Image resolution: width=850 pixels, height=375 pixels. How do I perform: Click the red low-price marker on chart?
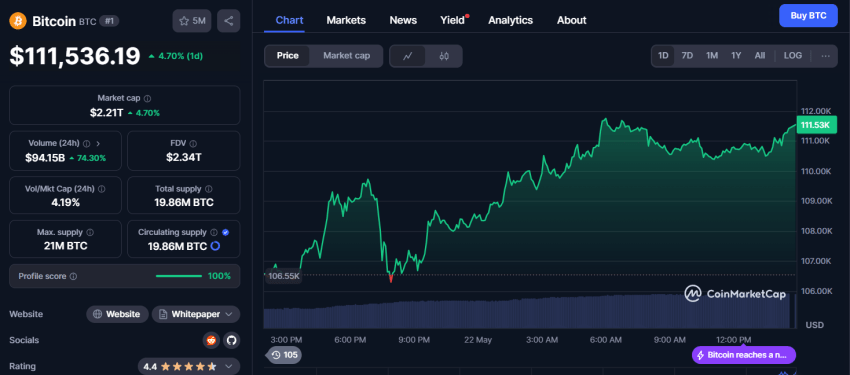coord(391,279)
